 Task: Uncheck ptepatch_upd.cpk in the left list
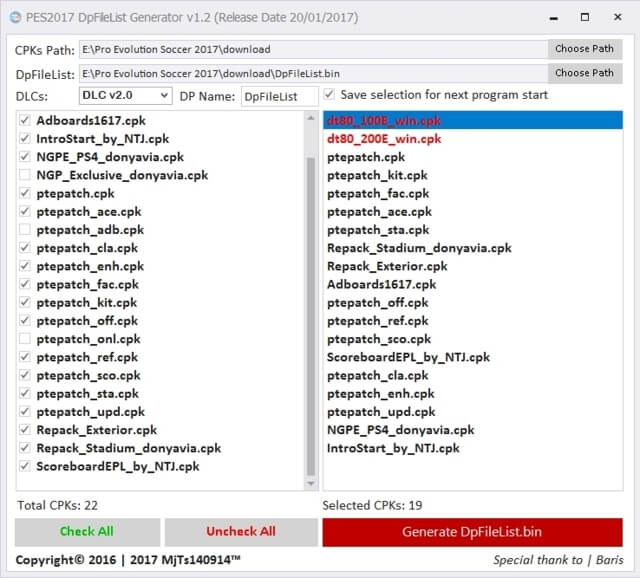25,411
